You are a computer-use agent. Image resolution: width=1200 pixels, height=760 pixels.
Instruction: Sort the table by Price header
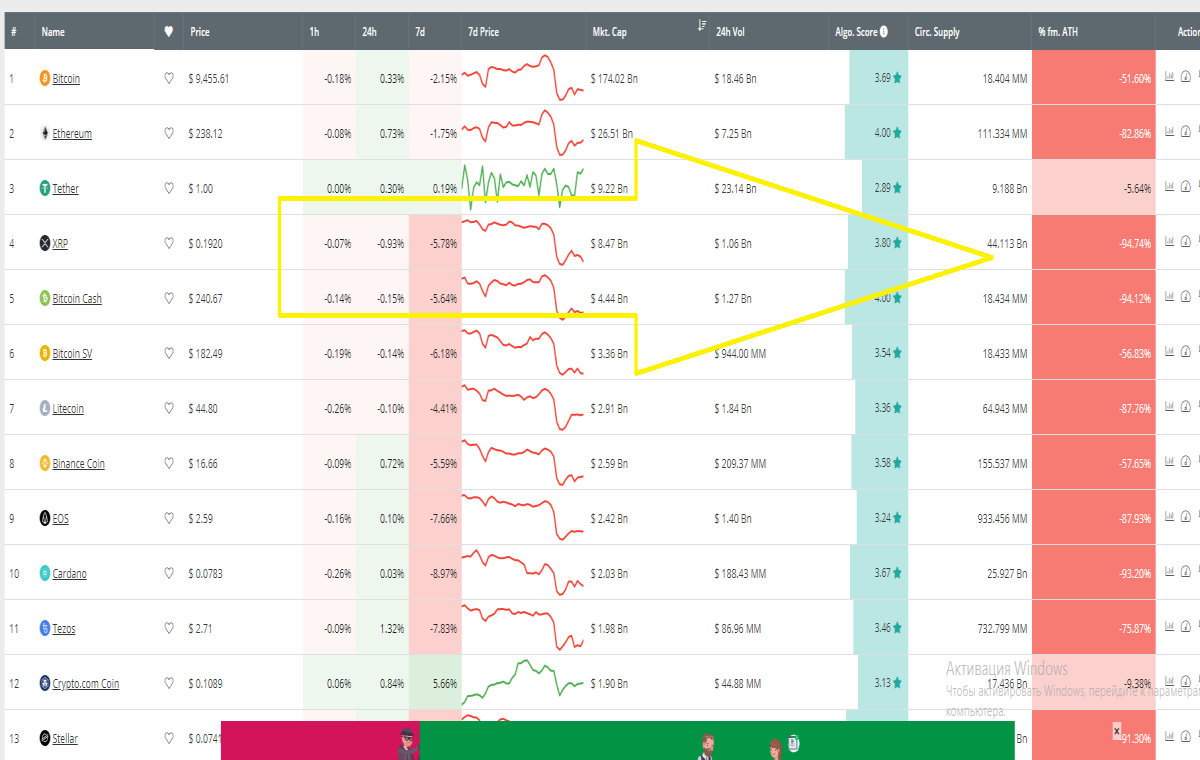coord(200,32)
